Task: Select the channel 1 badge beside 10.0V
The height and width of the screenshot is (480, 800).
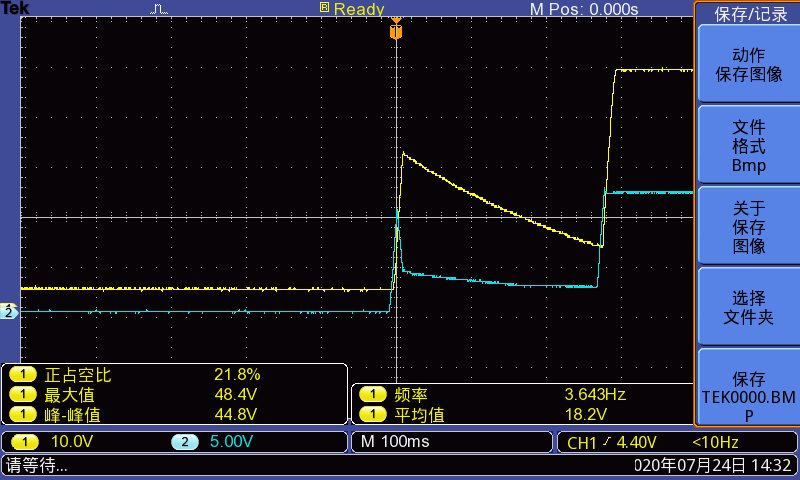Action: 24,442
